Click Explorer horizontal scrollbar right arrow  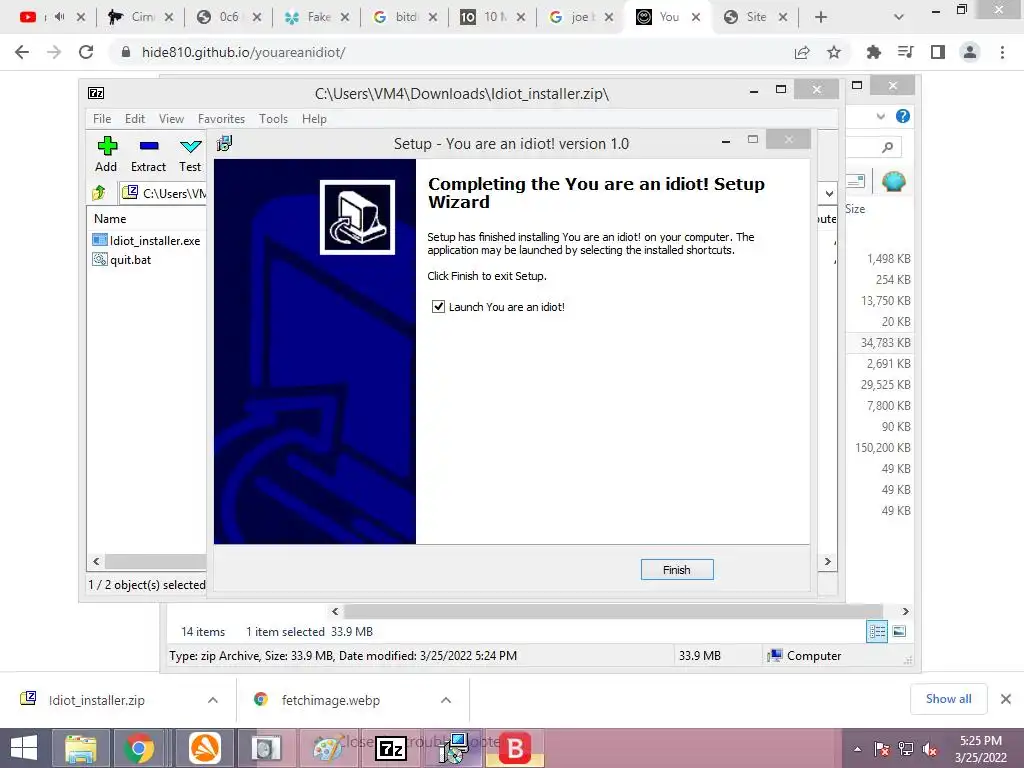point(905,611)
